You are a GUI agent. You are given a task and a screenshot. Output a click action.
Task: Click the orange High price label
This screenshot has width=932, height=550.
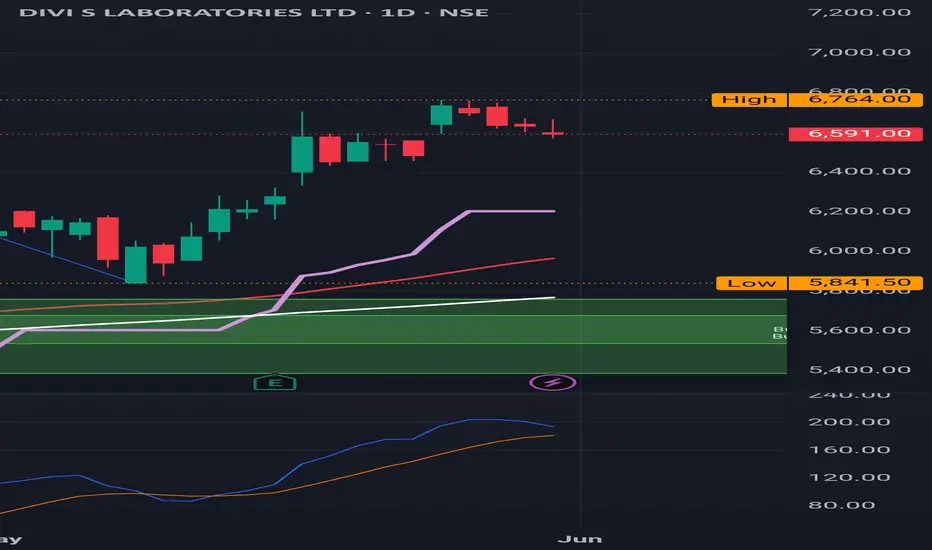point(749,99)
